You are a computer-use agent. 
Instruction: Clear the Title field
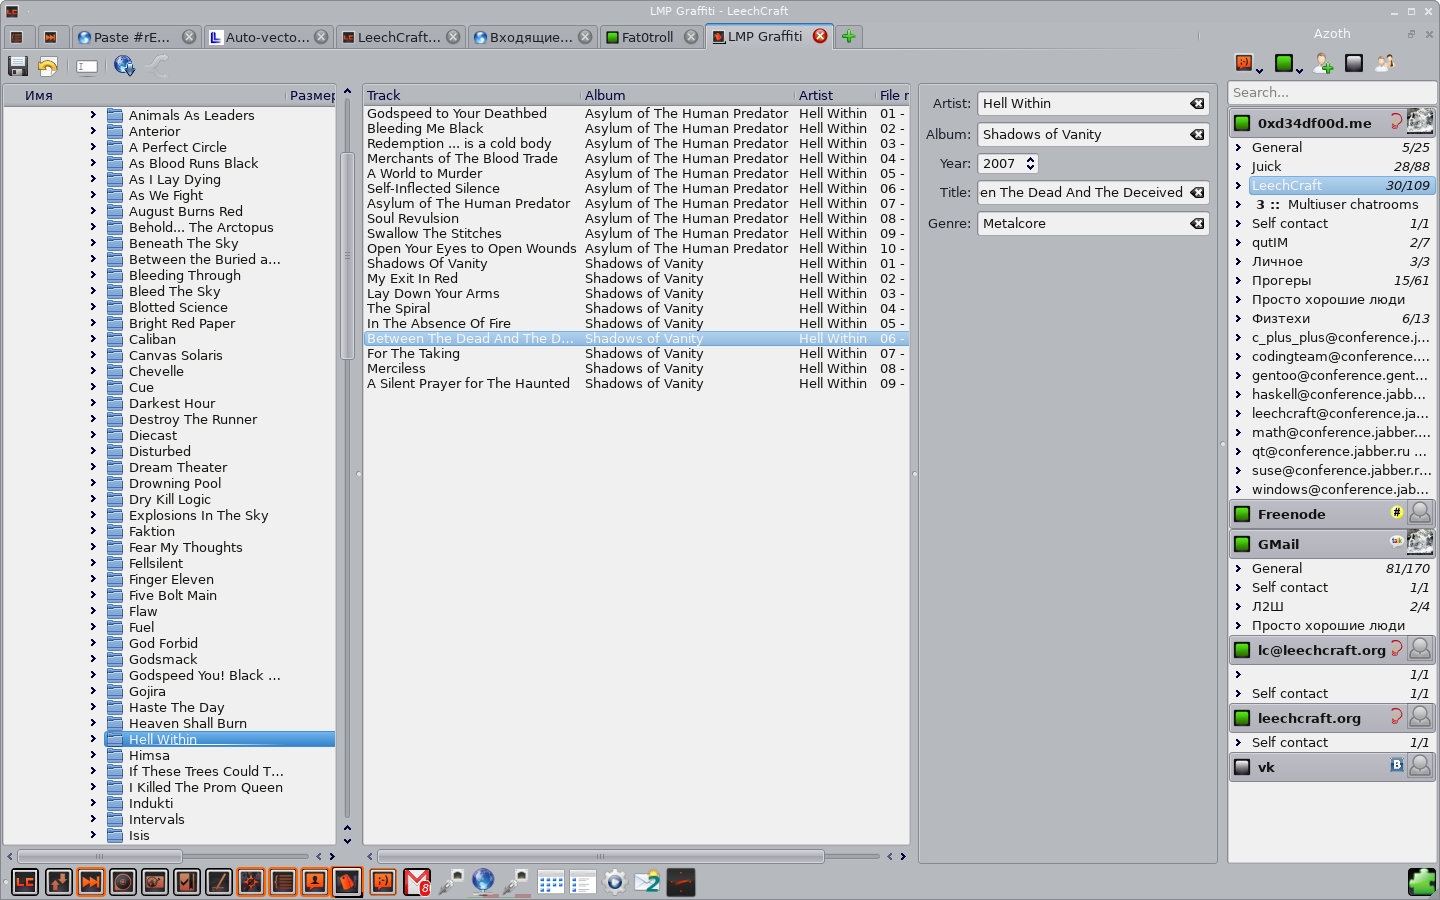pos(1197,192)
